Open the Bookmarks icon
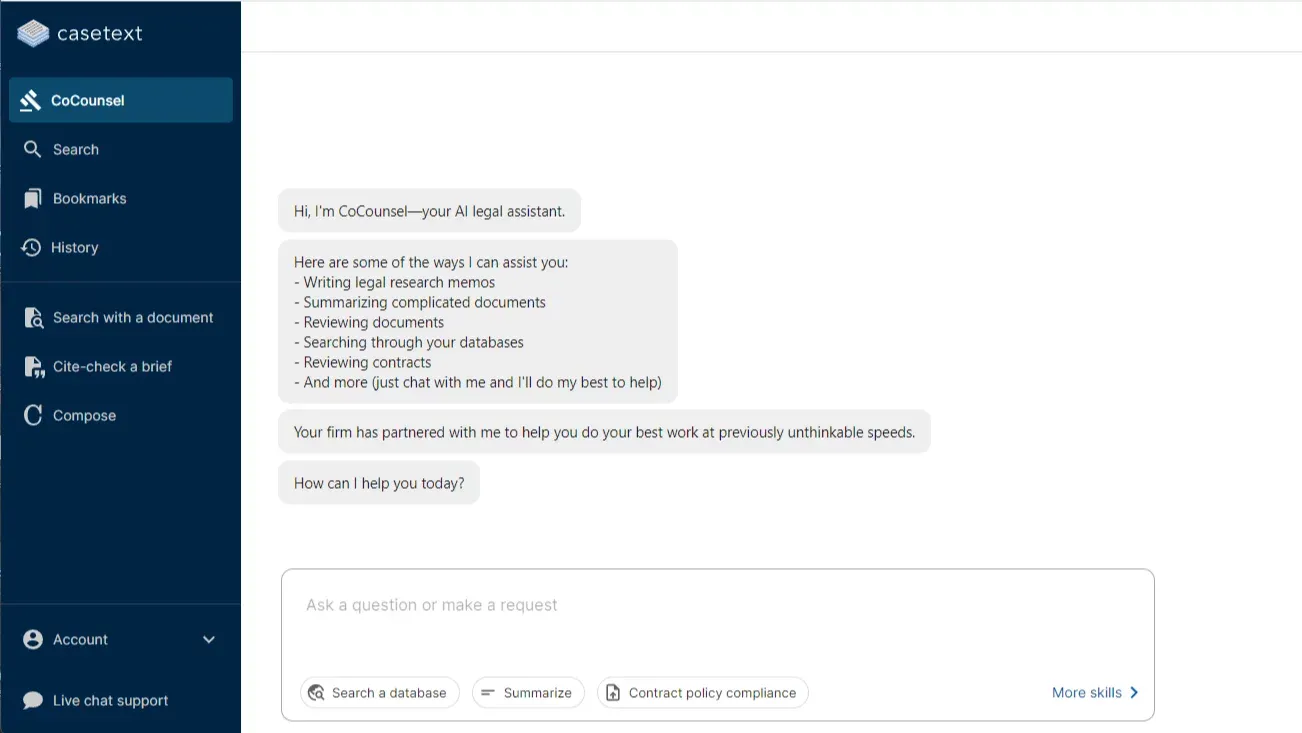This screenshot has height=733, width=1302. coord(33,198)
